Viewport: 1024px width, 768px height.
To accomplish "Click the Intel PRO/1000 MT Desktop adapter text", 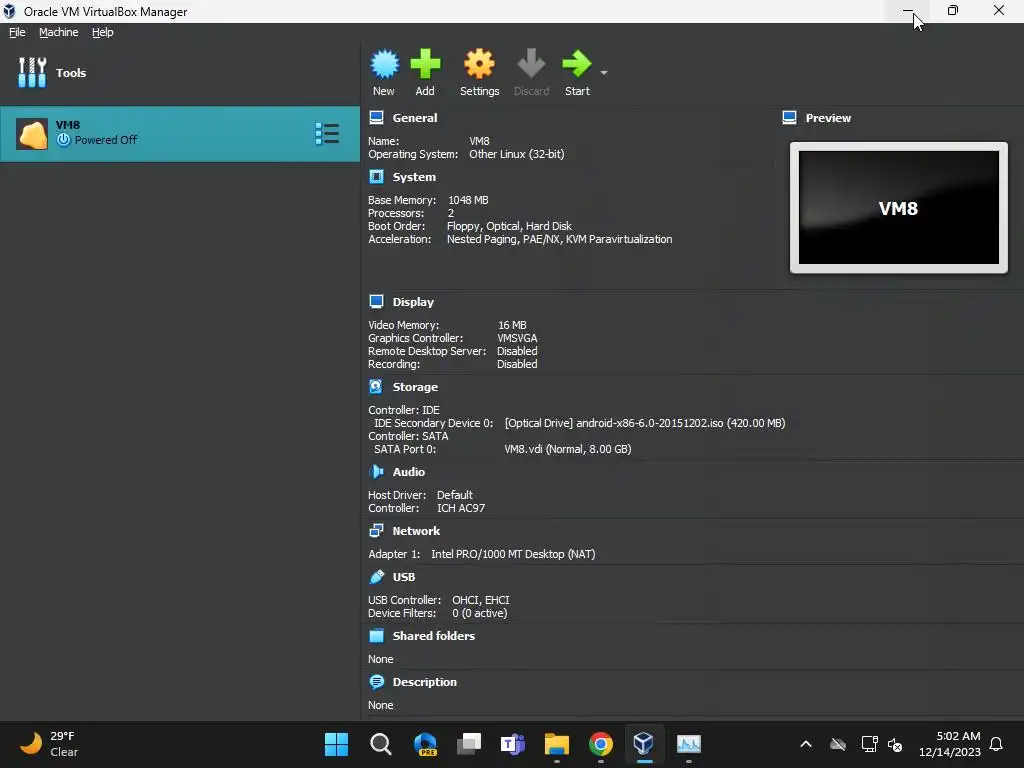I will click(x=513, y=554).
